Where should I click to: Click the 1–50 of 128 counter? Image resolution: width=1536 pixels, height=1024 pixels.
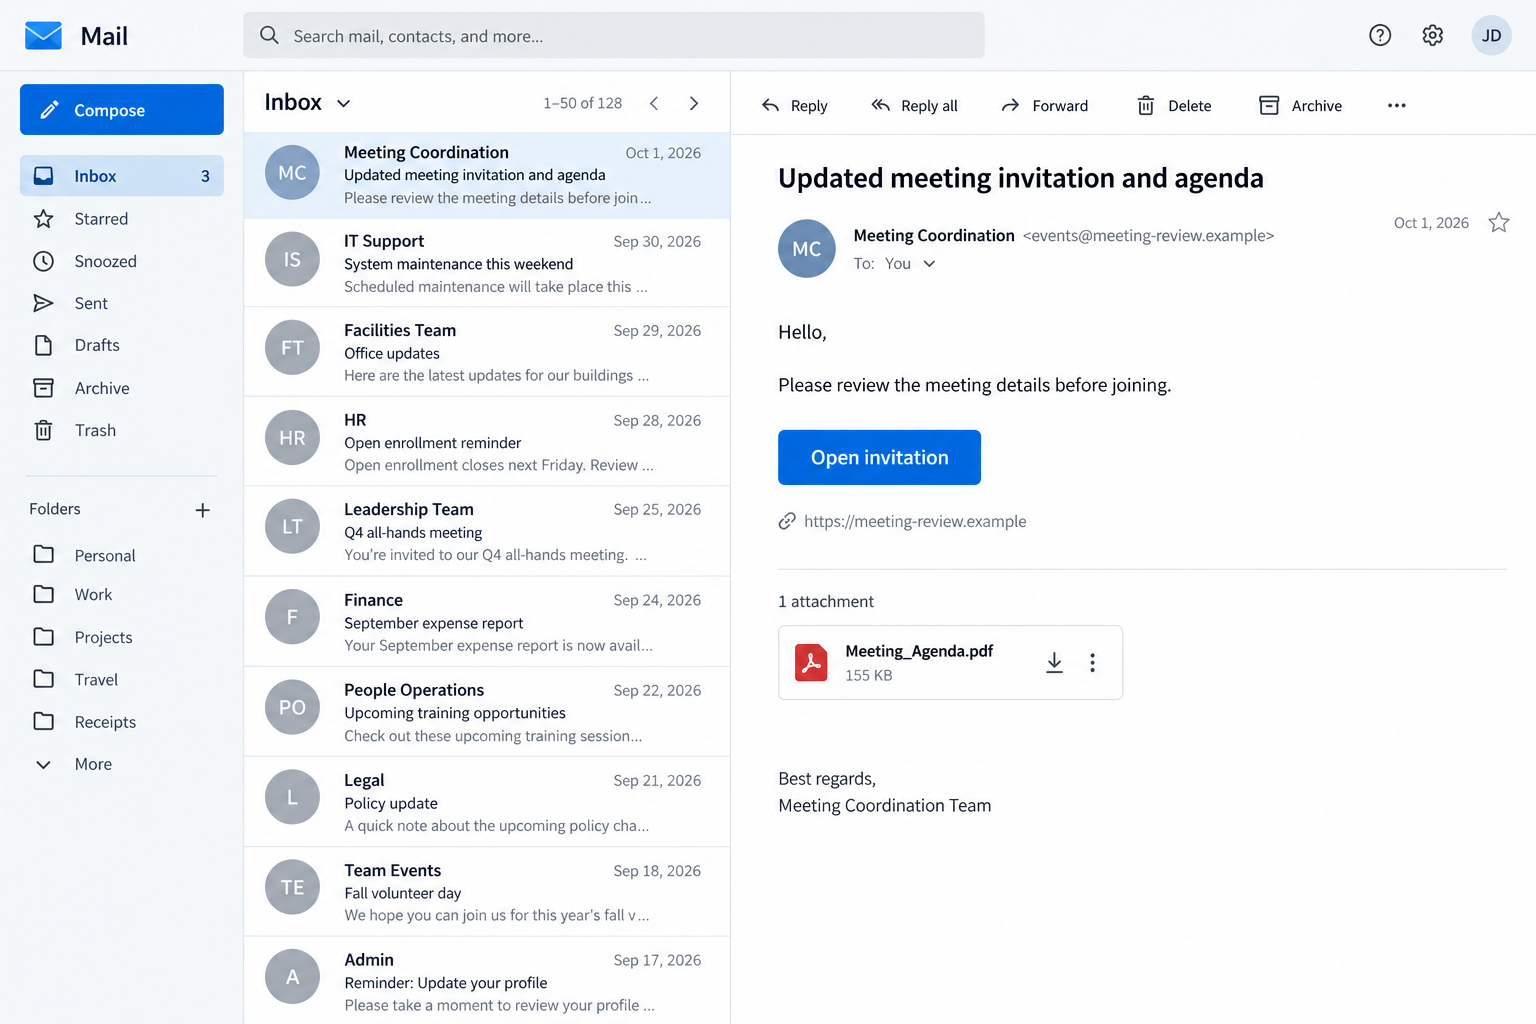[x=582, y=103]
